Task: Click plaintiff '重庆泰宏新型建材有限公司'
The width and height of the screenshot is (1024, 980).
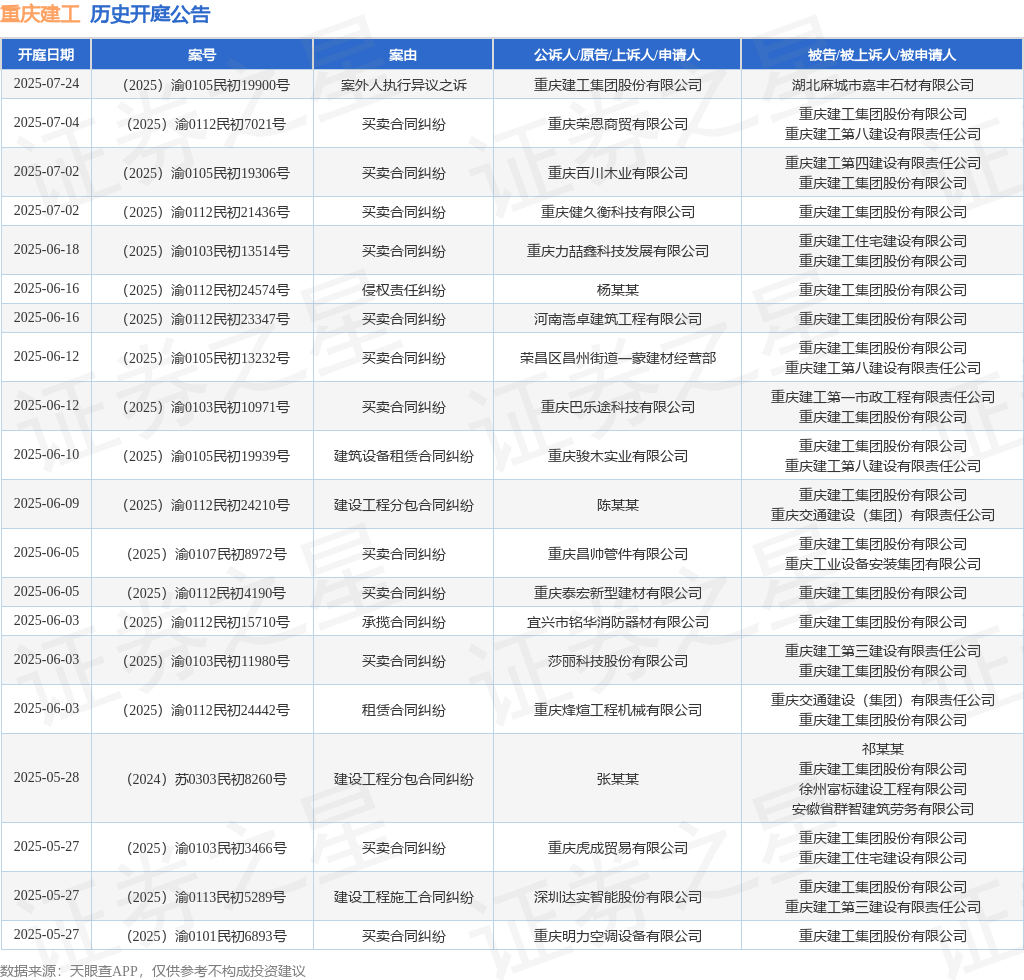Action: point(617,593)
